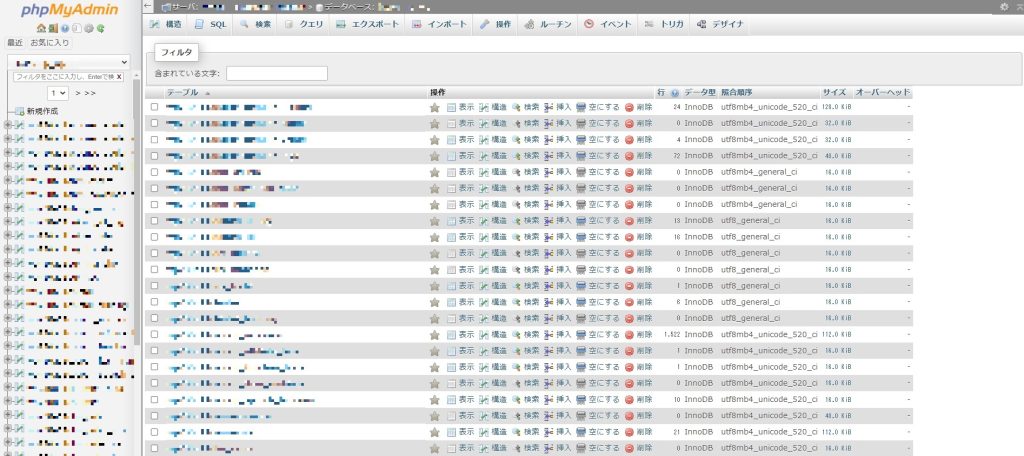
Task: Click the お気に入り button
Action: coord(50,42)
